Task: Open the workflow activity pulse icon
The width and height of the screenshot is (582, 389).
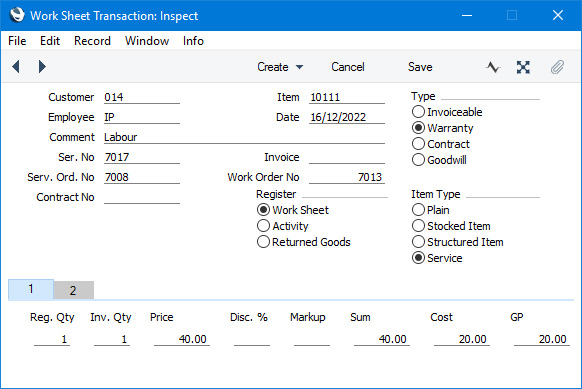Action: click(x=493, y=67)
